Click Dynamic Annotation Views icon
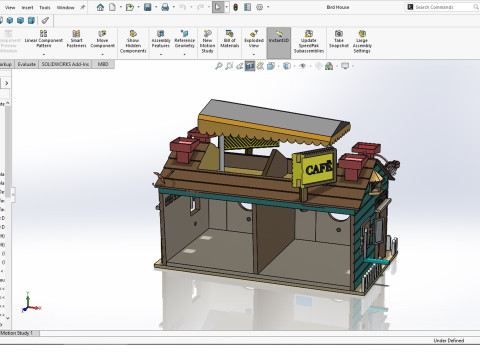The height and width of the screenshot is (360, 480). (x=260, y=66)
